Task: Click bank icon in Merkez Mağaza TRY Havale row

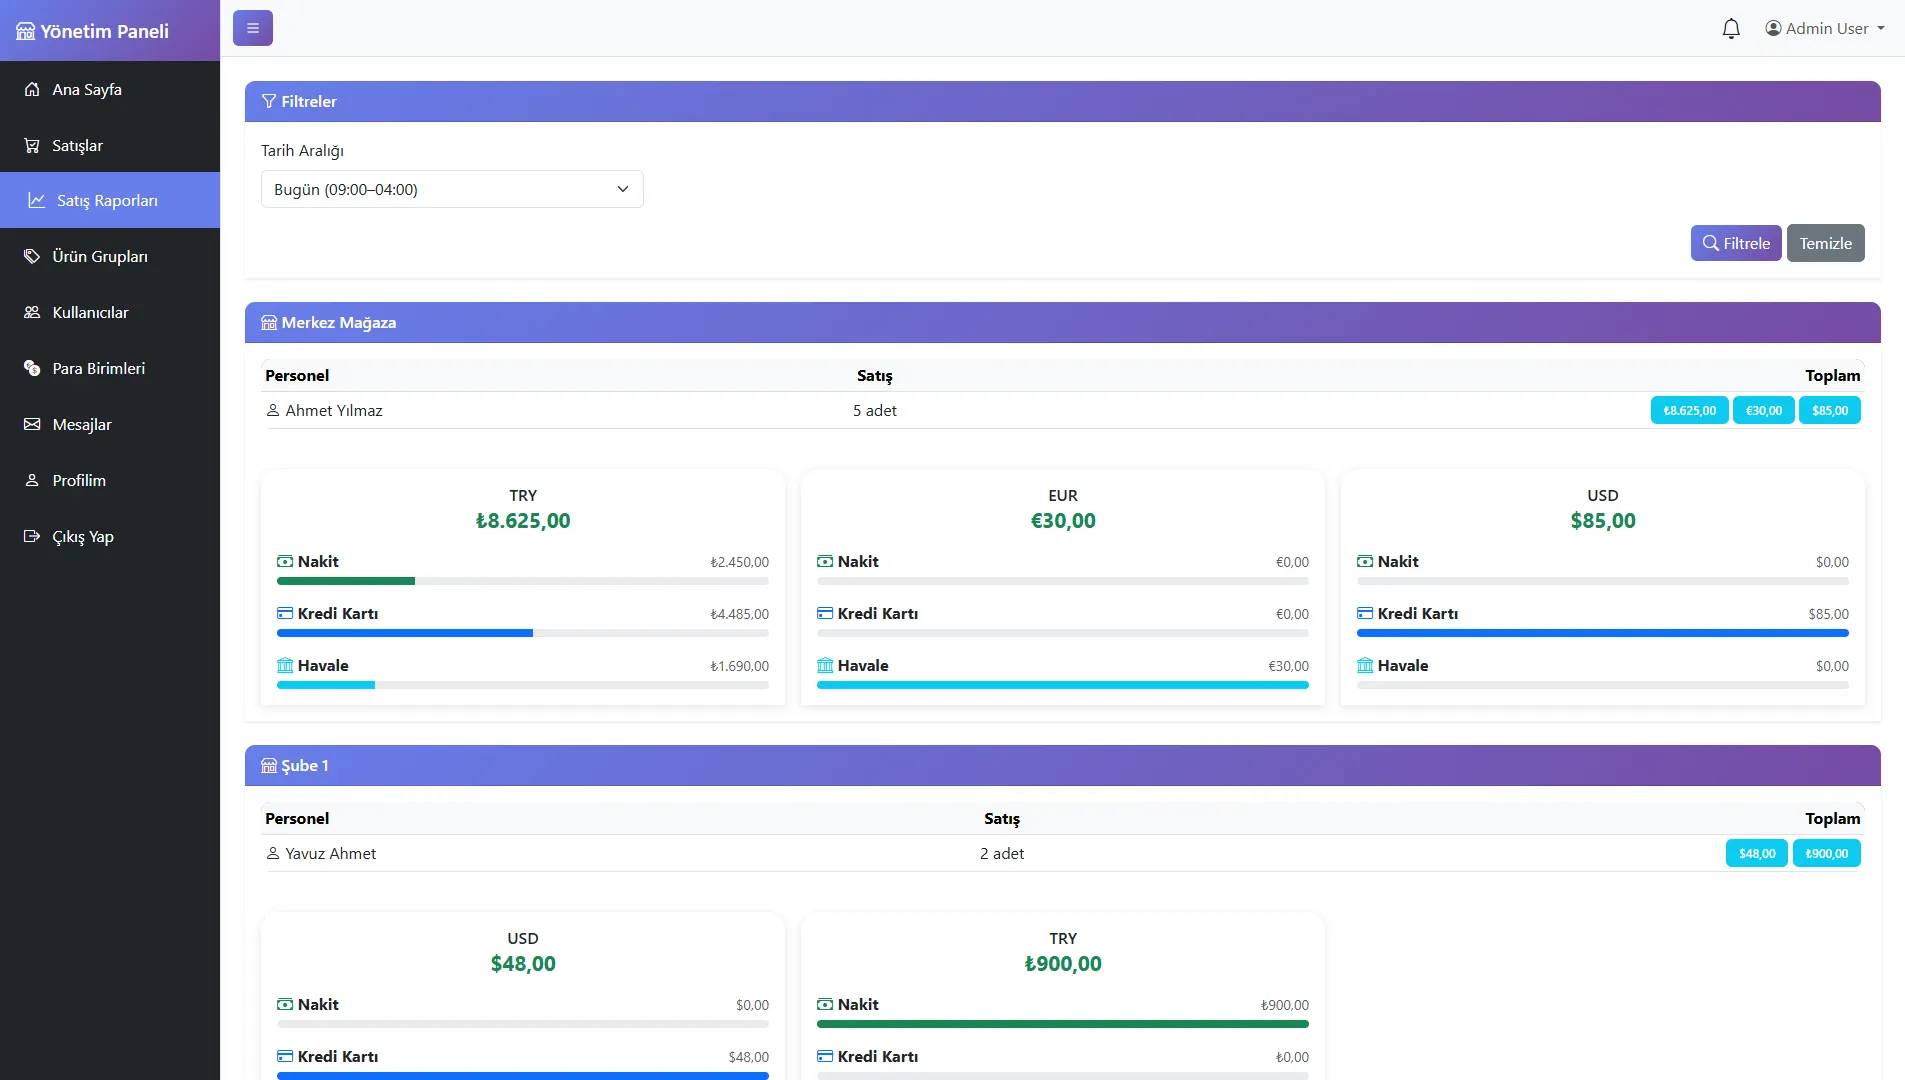Action: pyautogui.click(x=285, y=666)
